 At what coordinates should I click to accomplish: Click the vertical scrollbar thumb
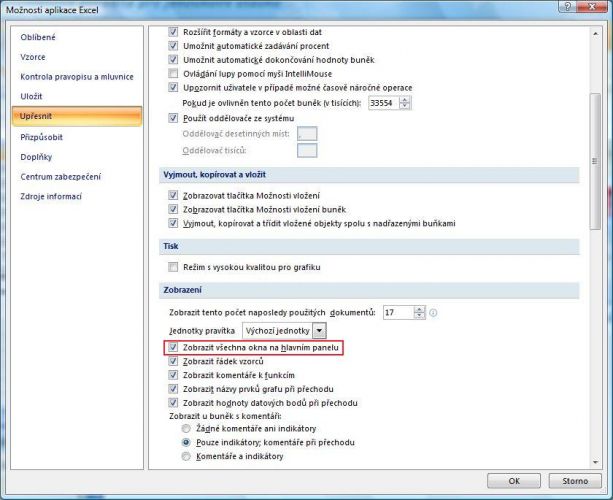[595, 161]
